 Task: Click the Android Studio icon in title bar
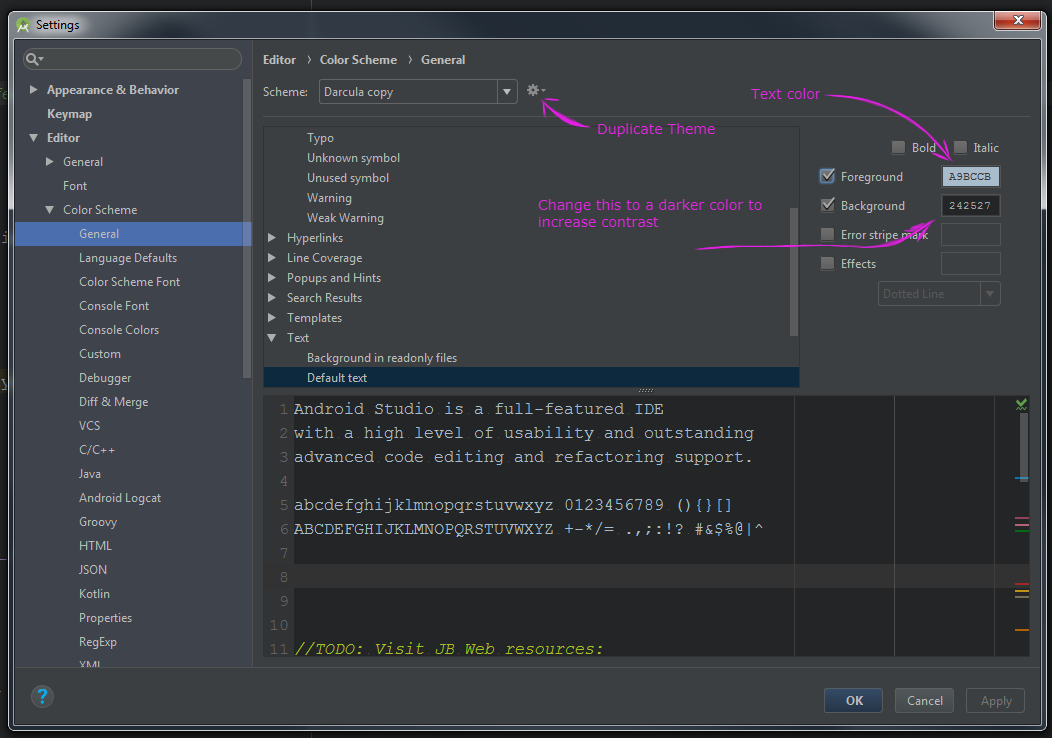click(23, 25)
